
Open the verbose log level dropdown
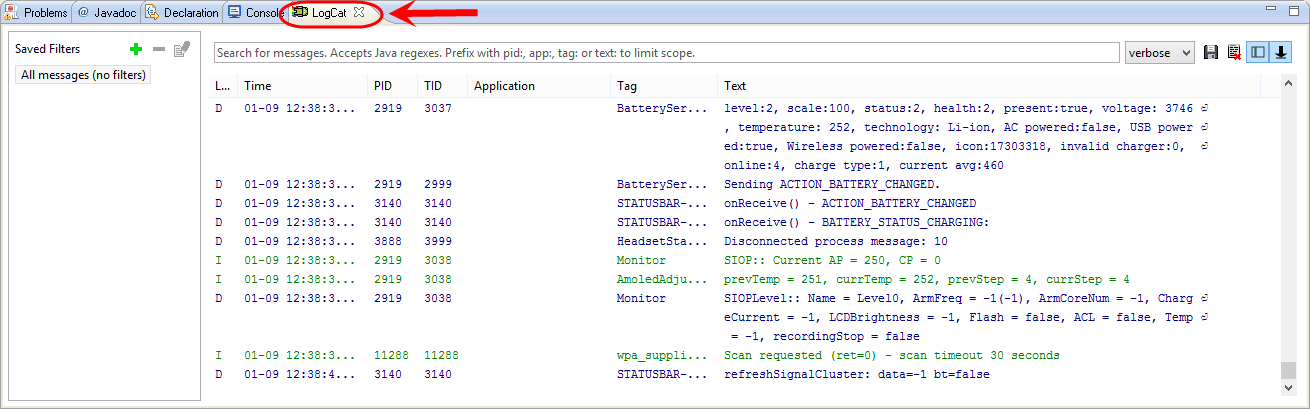[x=1160, y=52]
